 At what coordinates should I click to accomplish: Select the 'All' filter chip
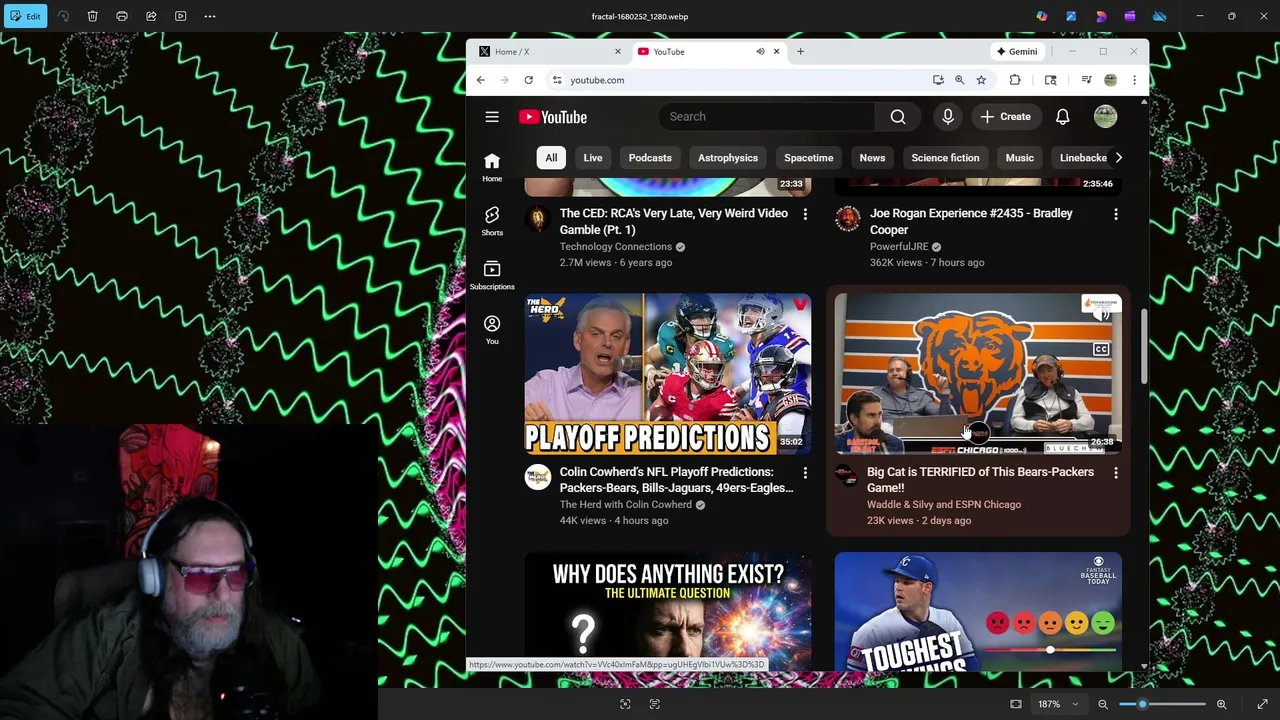tap(551, 158)
